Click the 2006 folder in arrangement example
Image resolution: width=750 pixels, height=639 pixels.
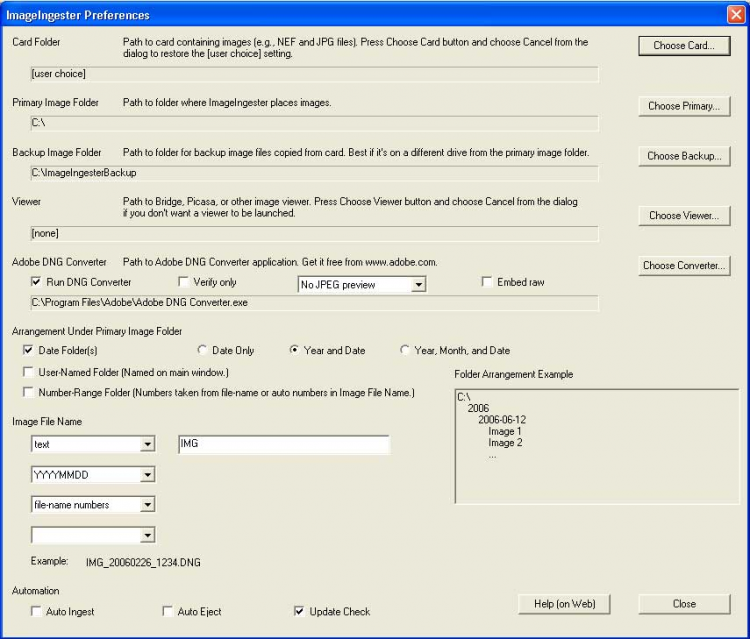(x=478, y=408)
